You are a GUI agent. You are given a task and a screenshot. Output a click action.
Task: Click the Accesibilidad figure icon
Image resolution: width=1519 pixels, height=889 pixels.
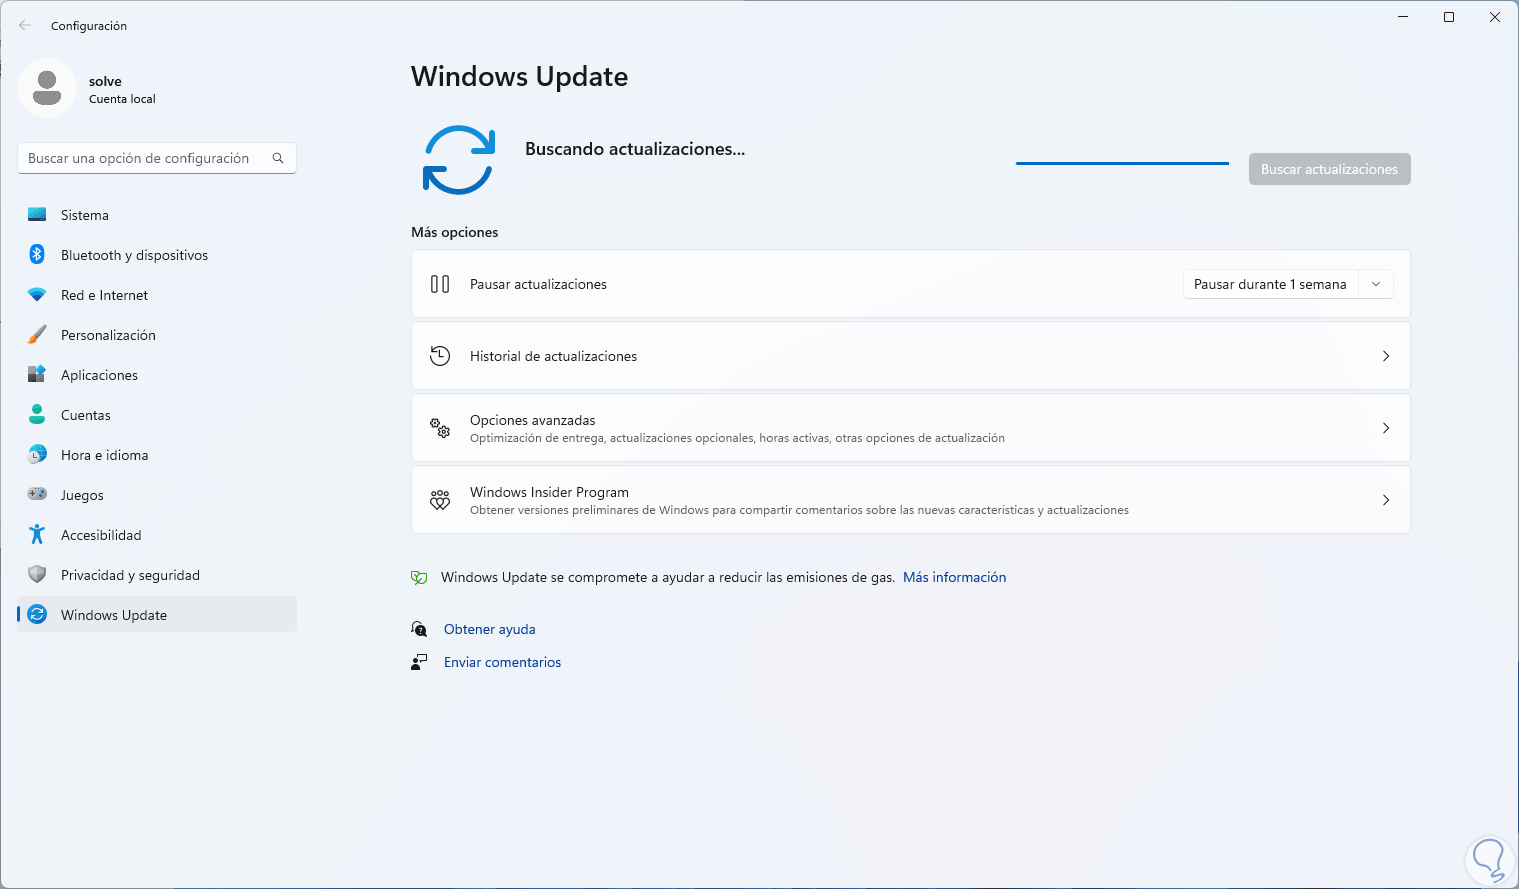(37, 535)
